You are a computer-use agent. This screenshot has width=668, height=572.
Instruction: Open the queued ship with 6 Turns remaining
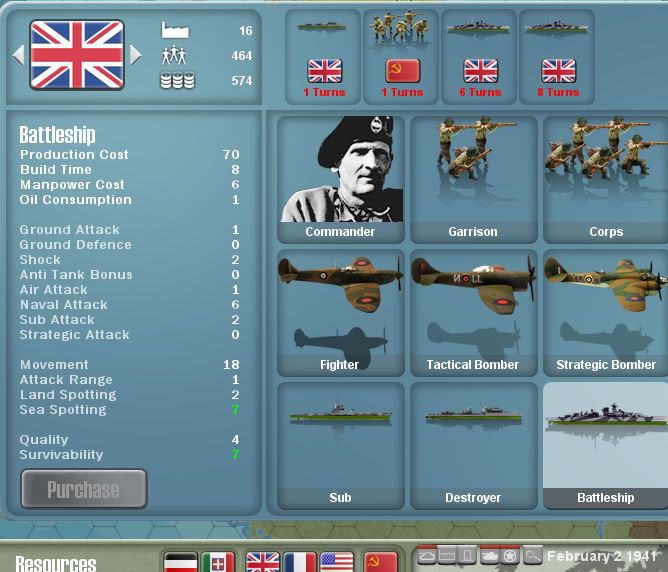click(x=481, y=56)
